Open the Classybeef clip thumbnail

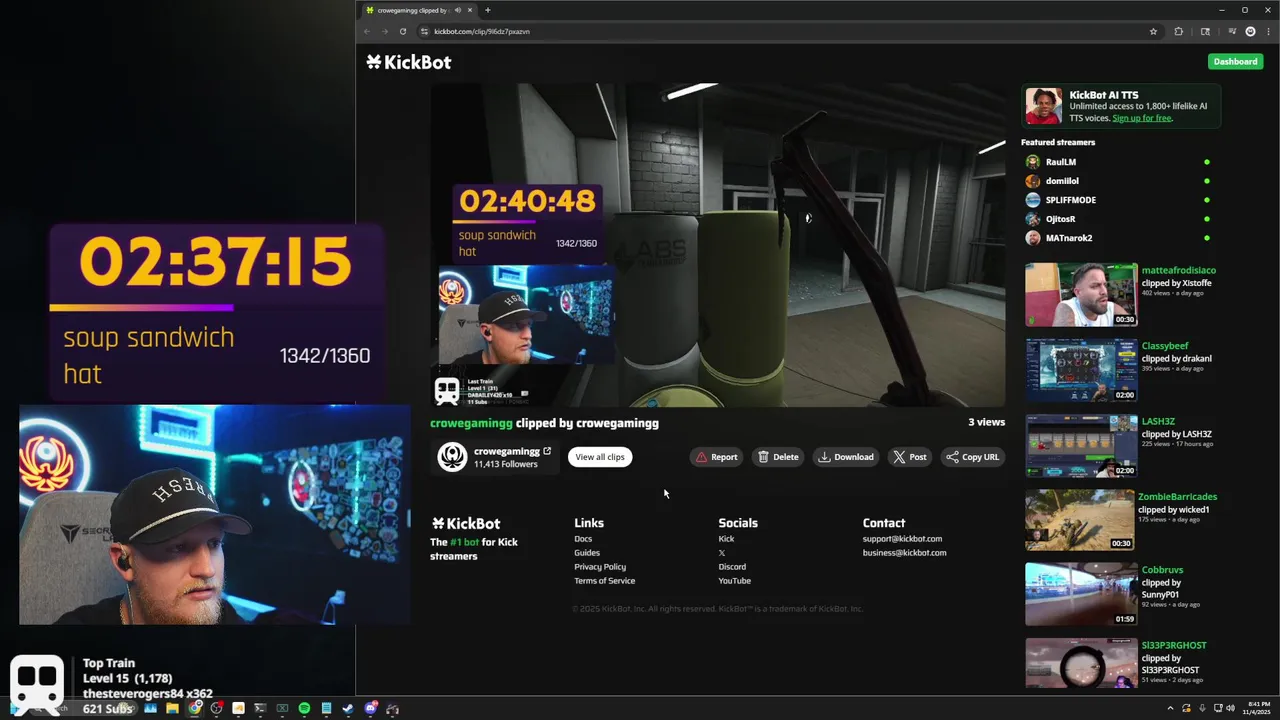pyautogui.click(x=1081, y=370)
